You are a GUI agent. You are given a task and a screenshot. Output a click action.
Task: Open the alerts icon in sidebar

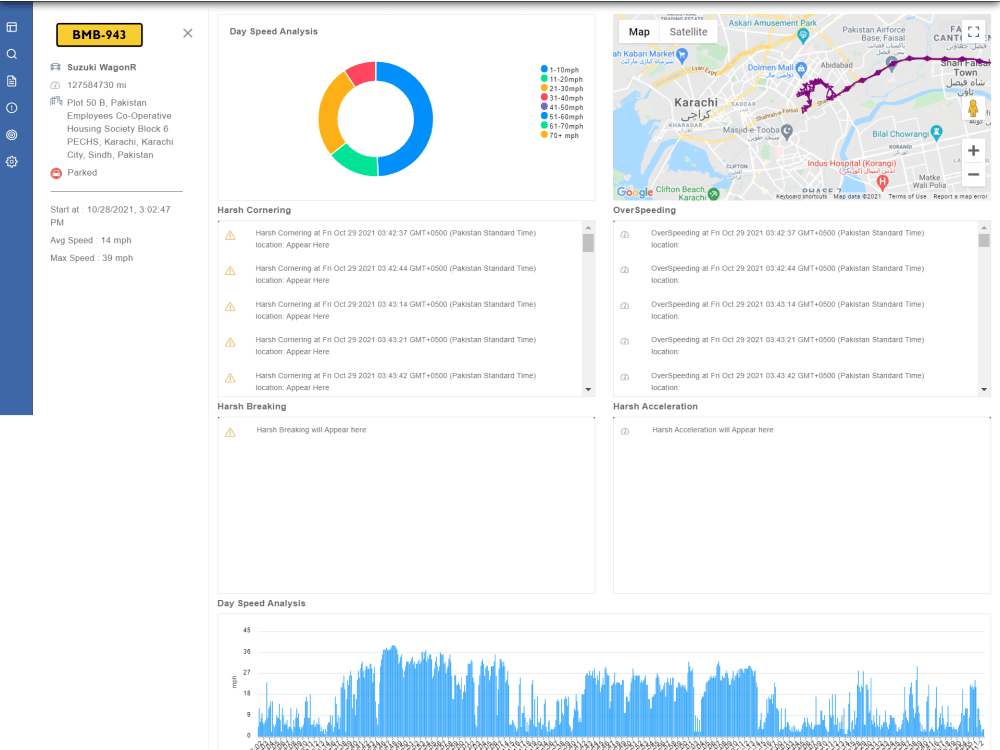[11, 108]
